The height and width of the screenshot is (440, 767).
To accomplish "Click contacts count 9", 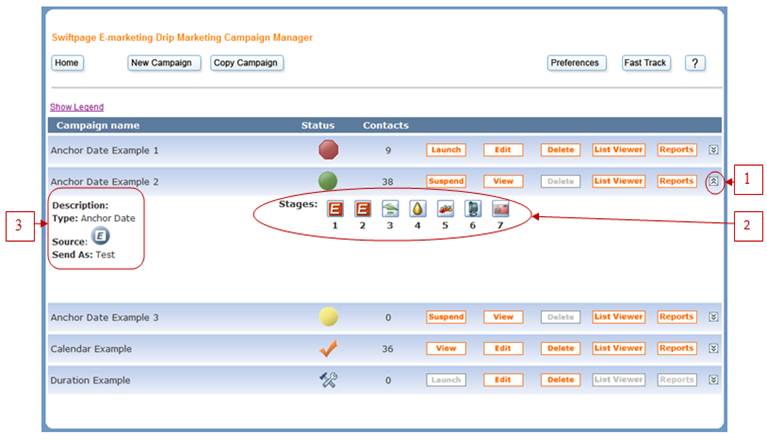I will click(388, 151).
